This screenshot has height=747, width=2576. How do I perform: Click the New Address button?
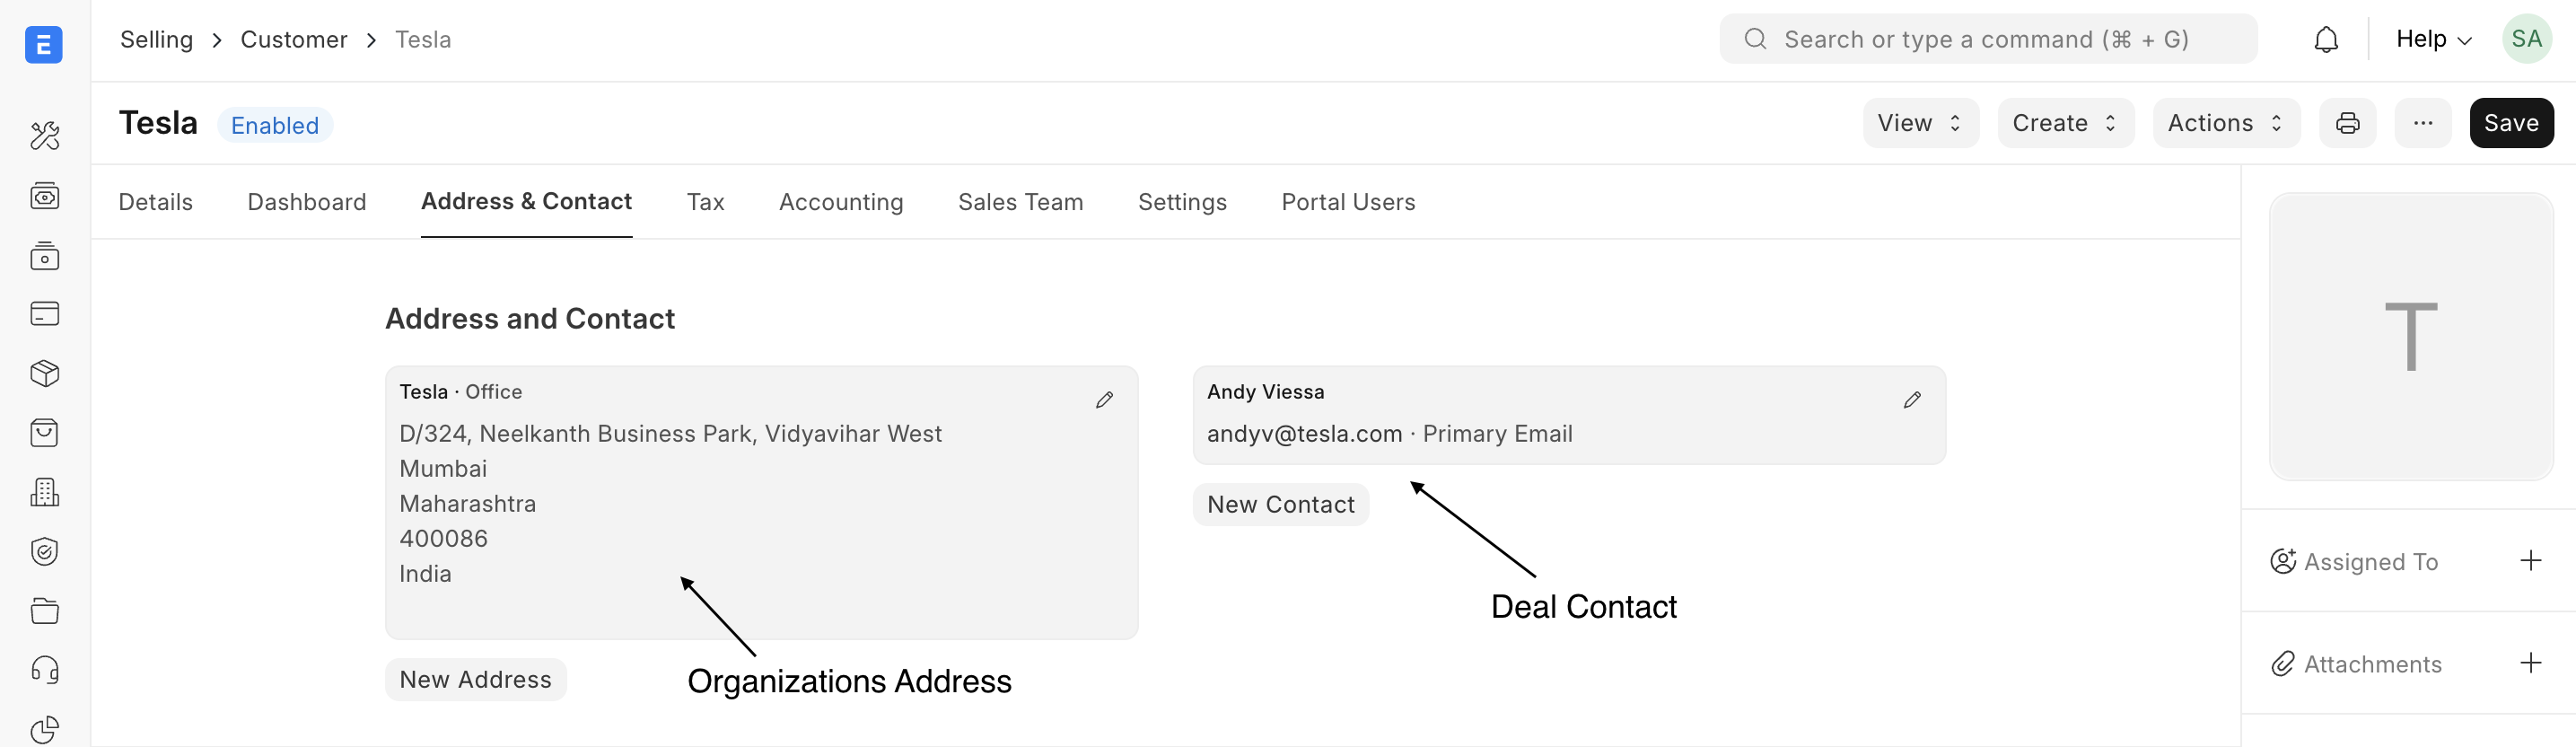tap(475, 680)
